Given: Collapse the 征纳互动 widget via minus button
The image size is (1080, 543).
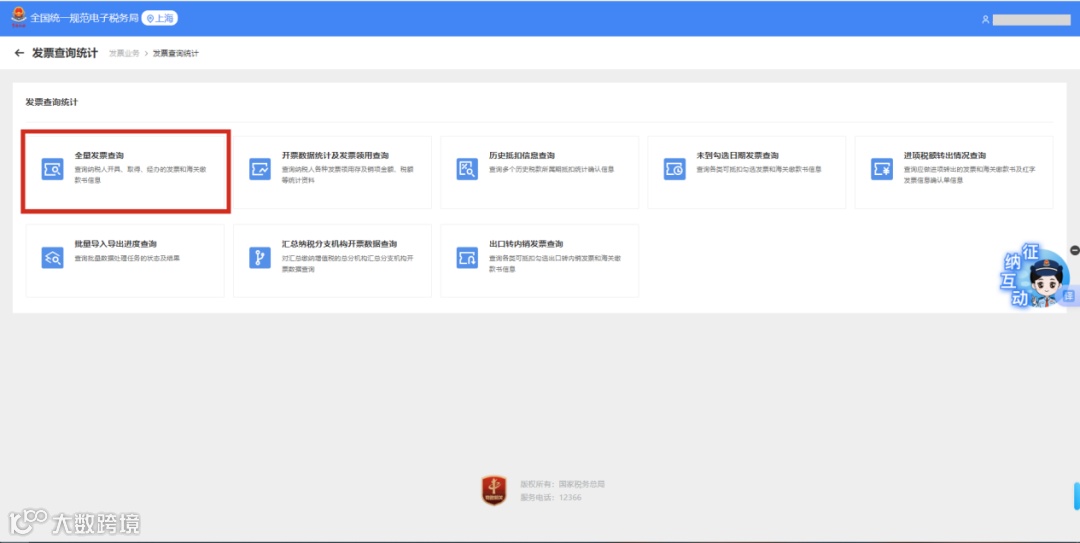Looking at the screenshot, I should (1074, 250).
